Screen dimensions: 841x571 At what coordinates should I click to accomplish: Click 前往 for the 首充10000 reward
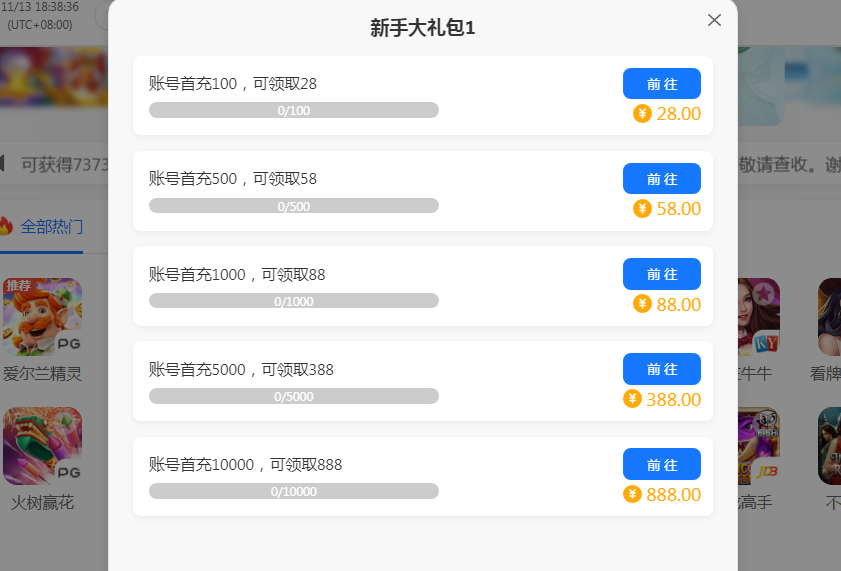click(x=661, y=464)
